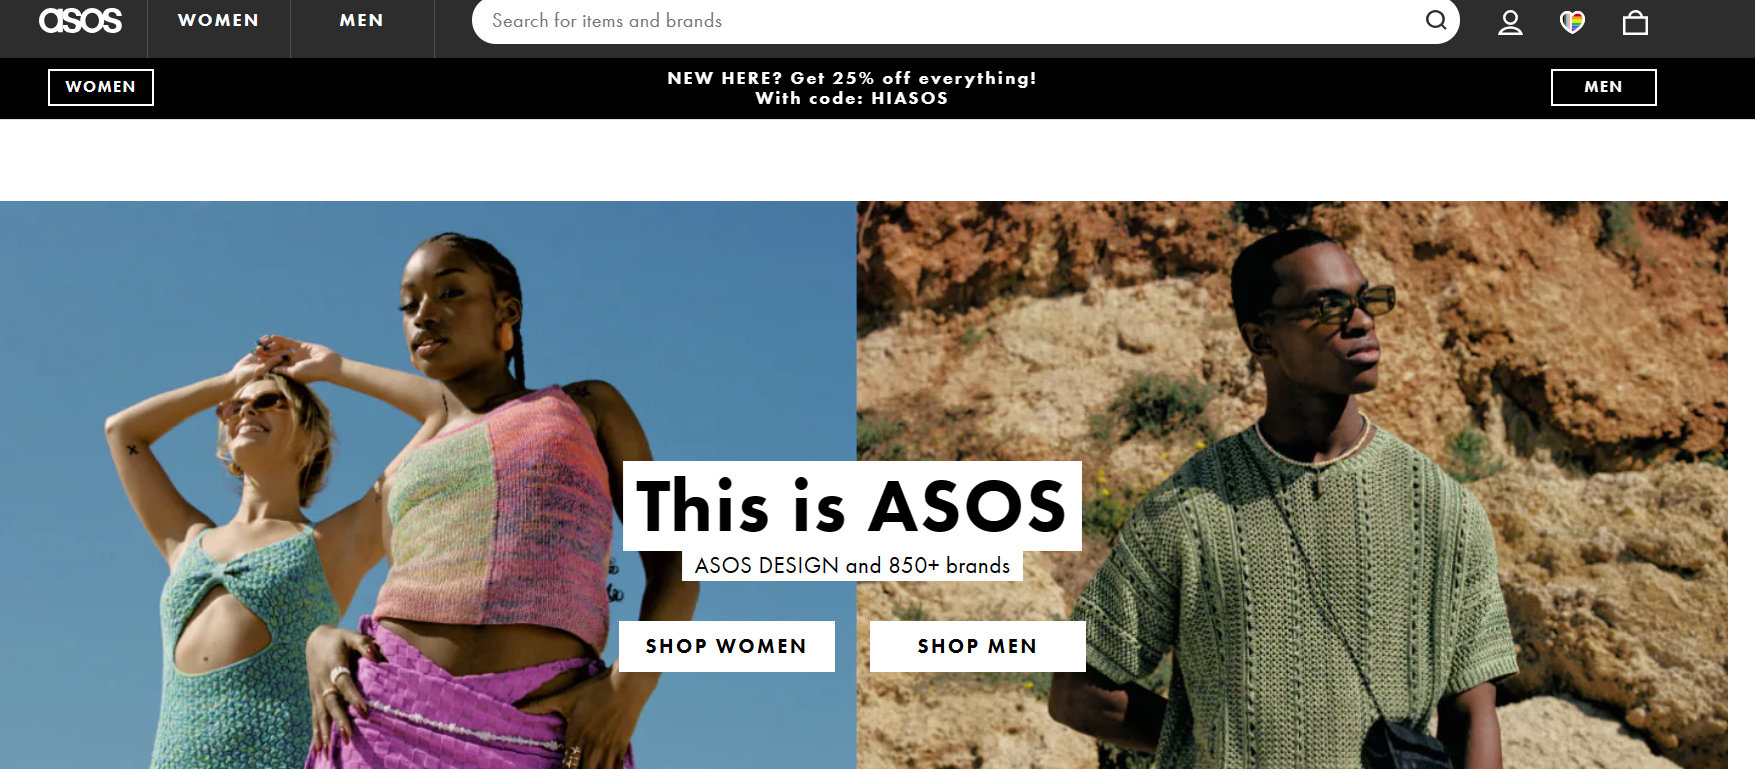Open saved items heart icon

tap(1572, 22)
